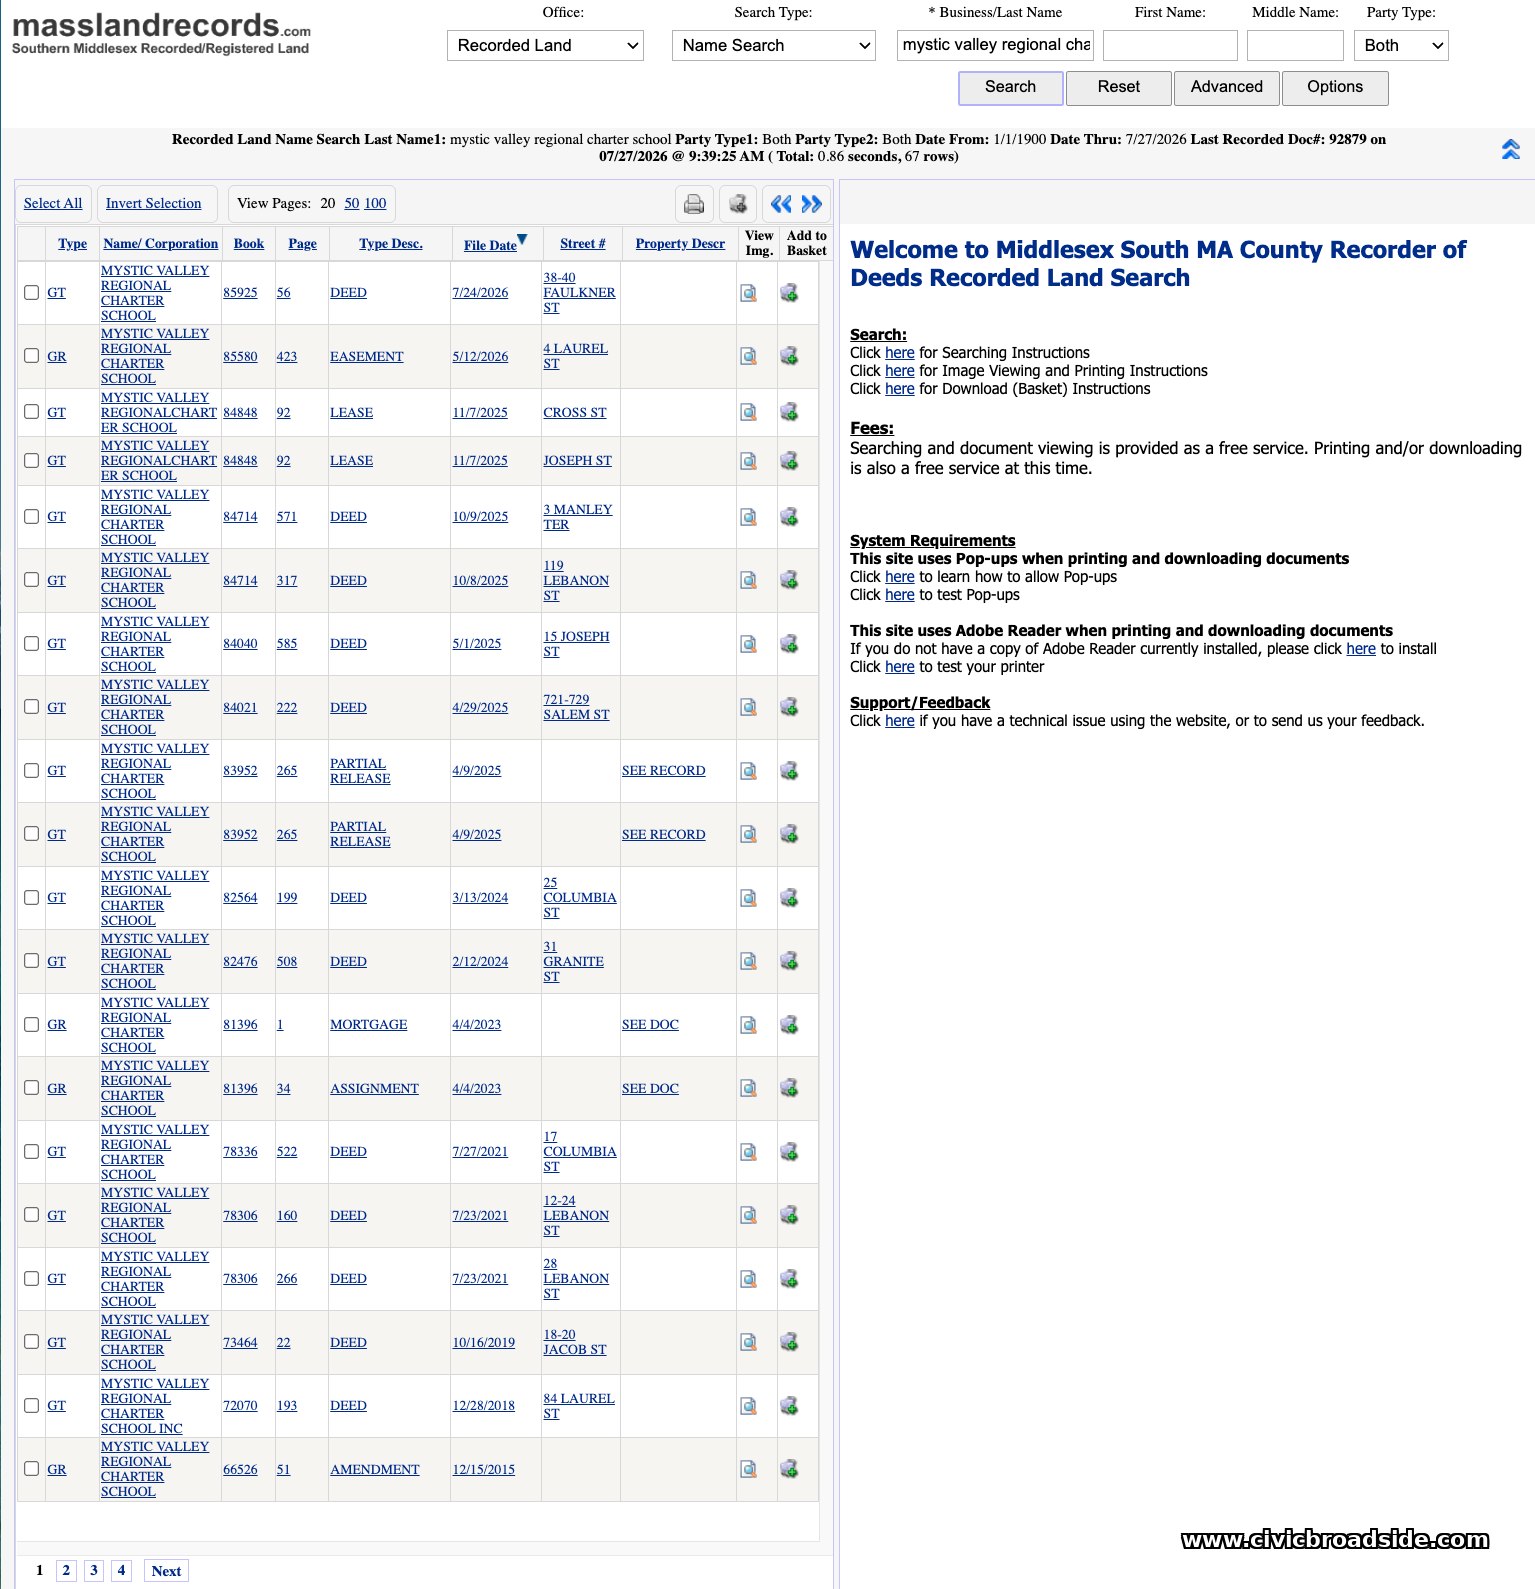Click Next page link at bottom
This screenshot has width=1535, height=1589.
(x=166, y=1571)
